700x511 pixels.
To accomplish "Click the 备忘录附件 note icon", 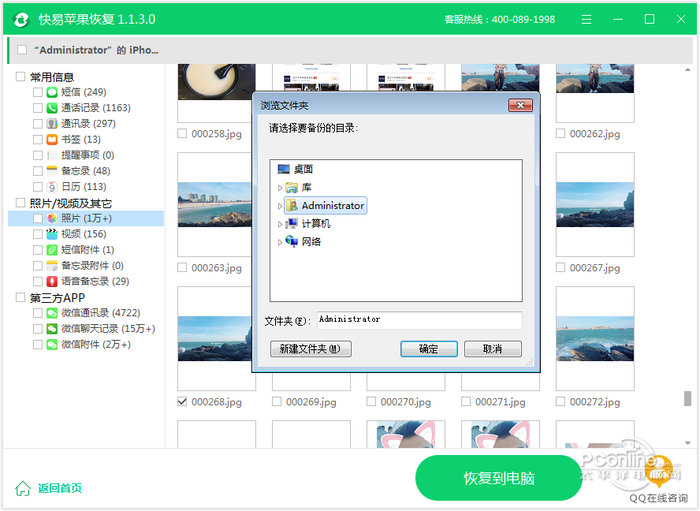I will pyautogui.click(x=52, y=266).
